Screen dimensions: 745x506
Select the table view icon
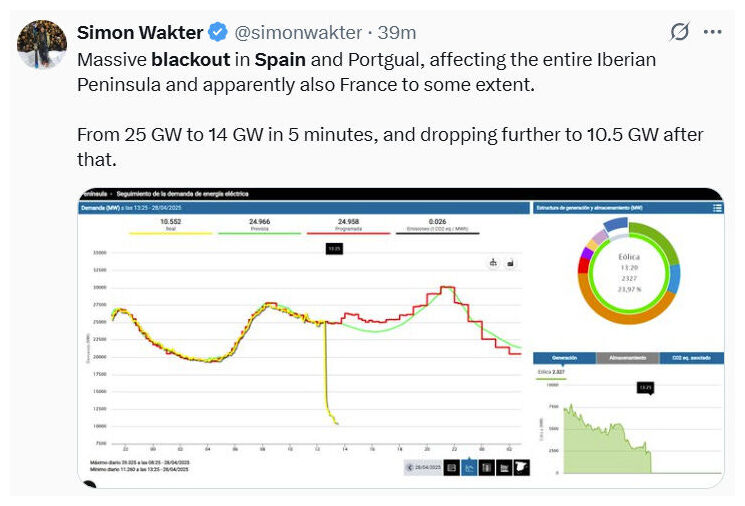(x=451, y=468)
